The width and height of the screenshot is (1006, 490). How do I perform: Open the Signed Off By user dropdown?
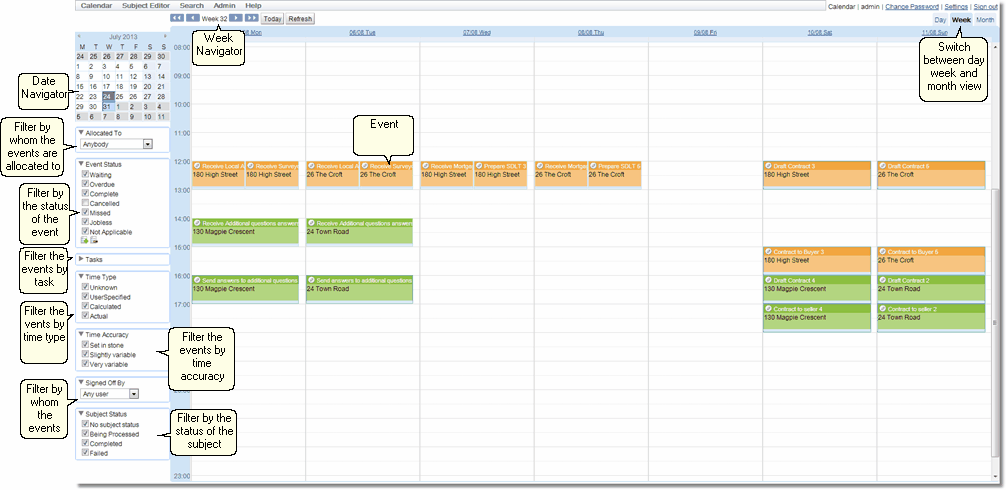[148, 394]
